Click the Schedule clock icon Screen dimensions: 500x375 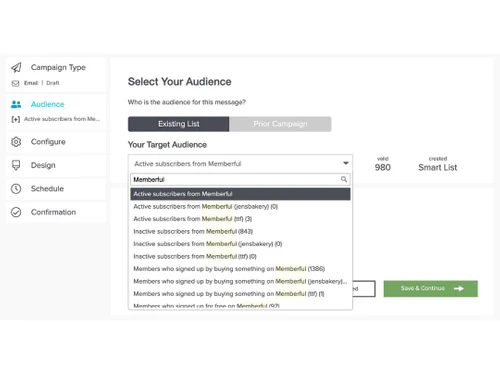pyautogui.click(x=16, y=189)
